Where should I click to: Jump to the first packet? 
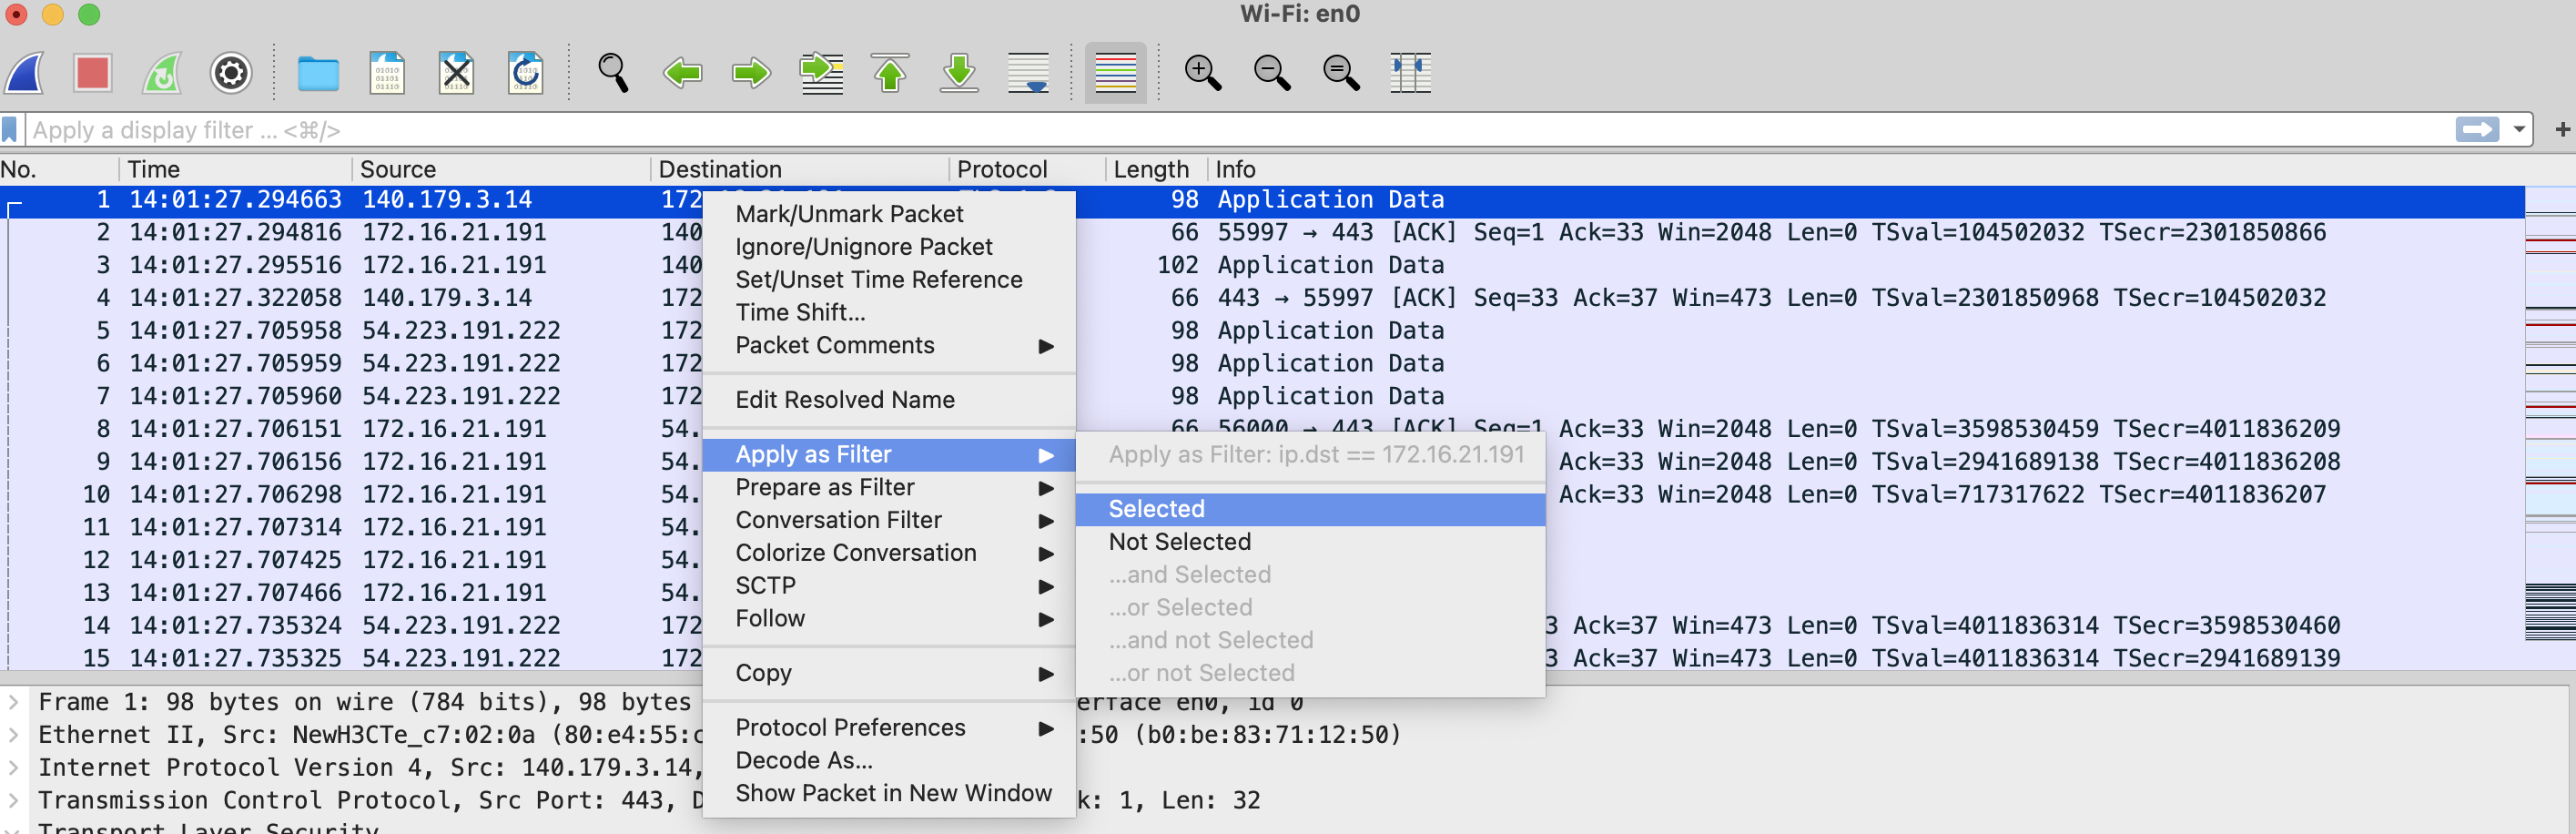(890, 72)
